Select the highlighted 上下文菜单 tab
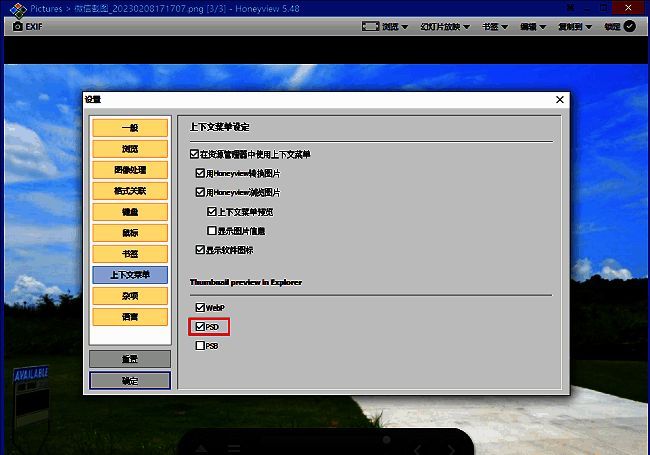650x455 pixels. [130, 275]
